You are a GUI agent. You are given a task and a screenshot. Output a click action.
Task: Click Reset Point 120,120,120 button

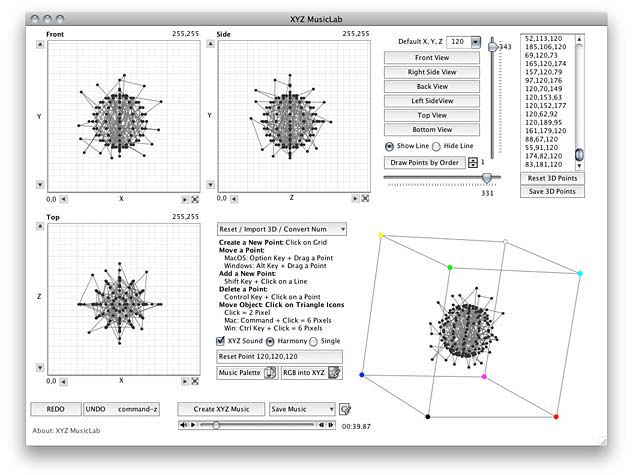click(280, 356)
